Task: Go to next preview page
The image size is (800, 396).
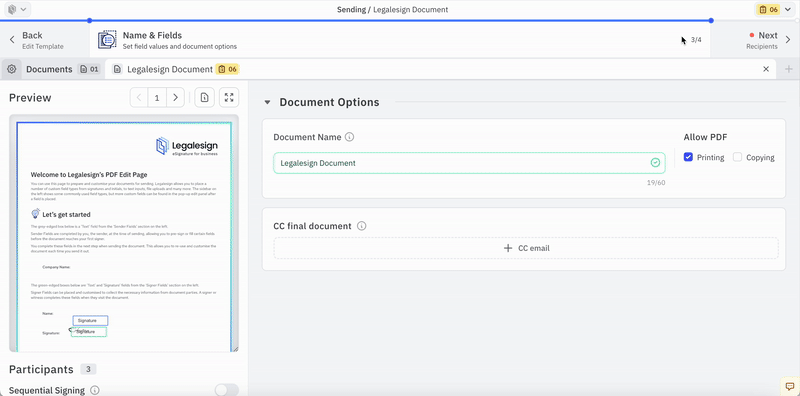Action: pyautogui.click(x=175, y=97)
